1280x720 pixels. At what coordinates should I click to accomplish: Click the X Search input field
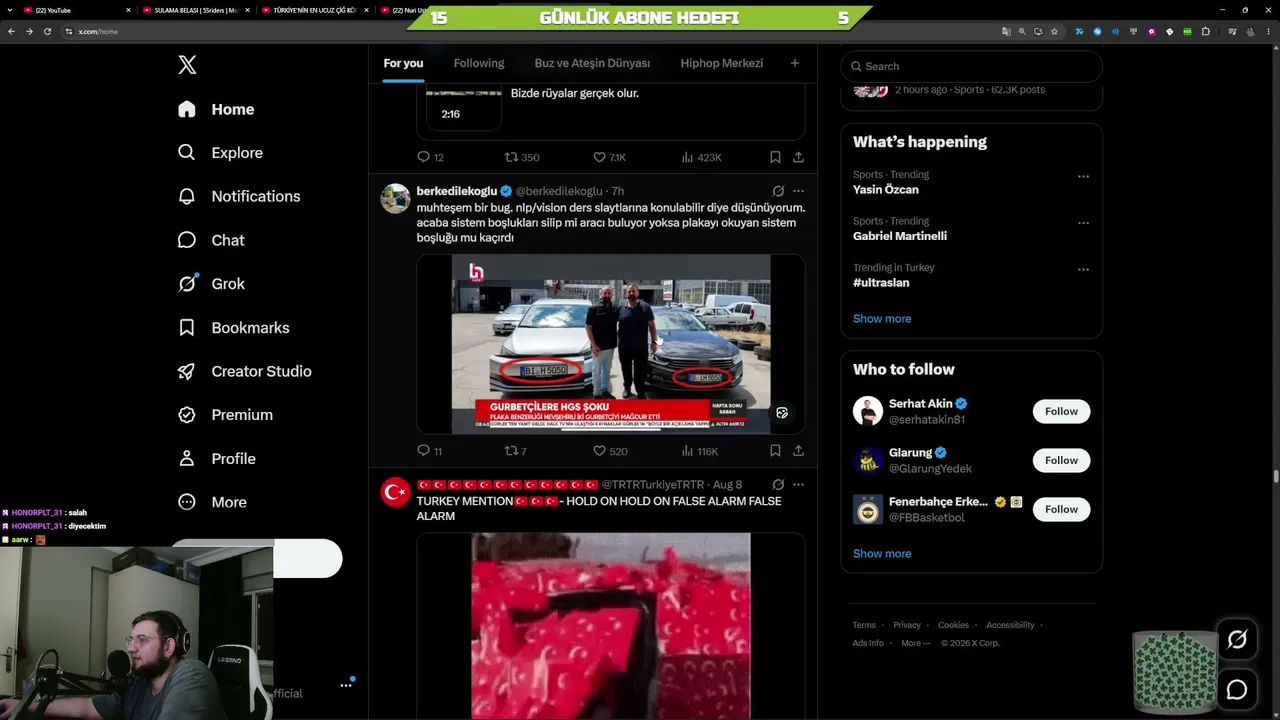coord(972,66)
